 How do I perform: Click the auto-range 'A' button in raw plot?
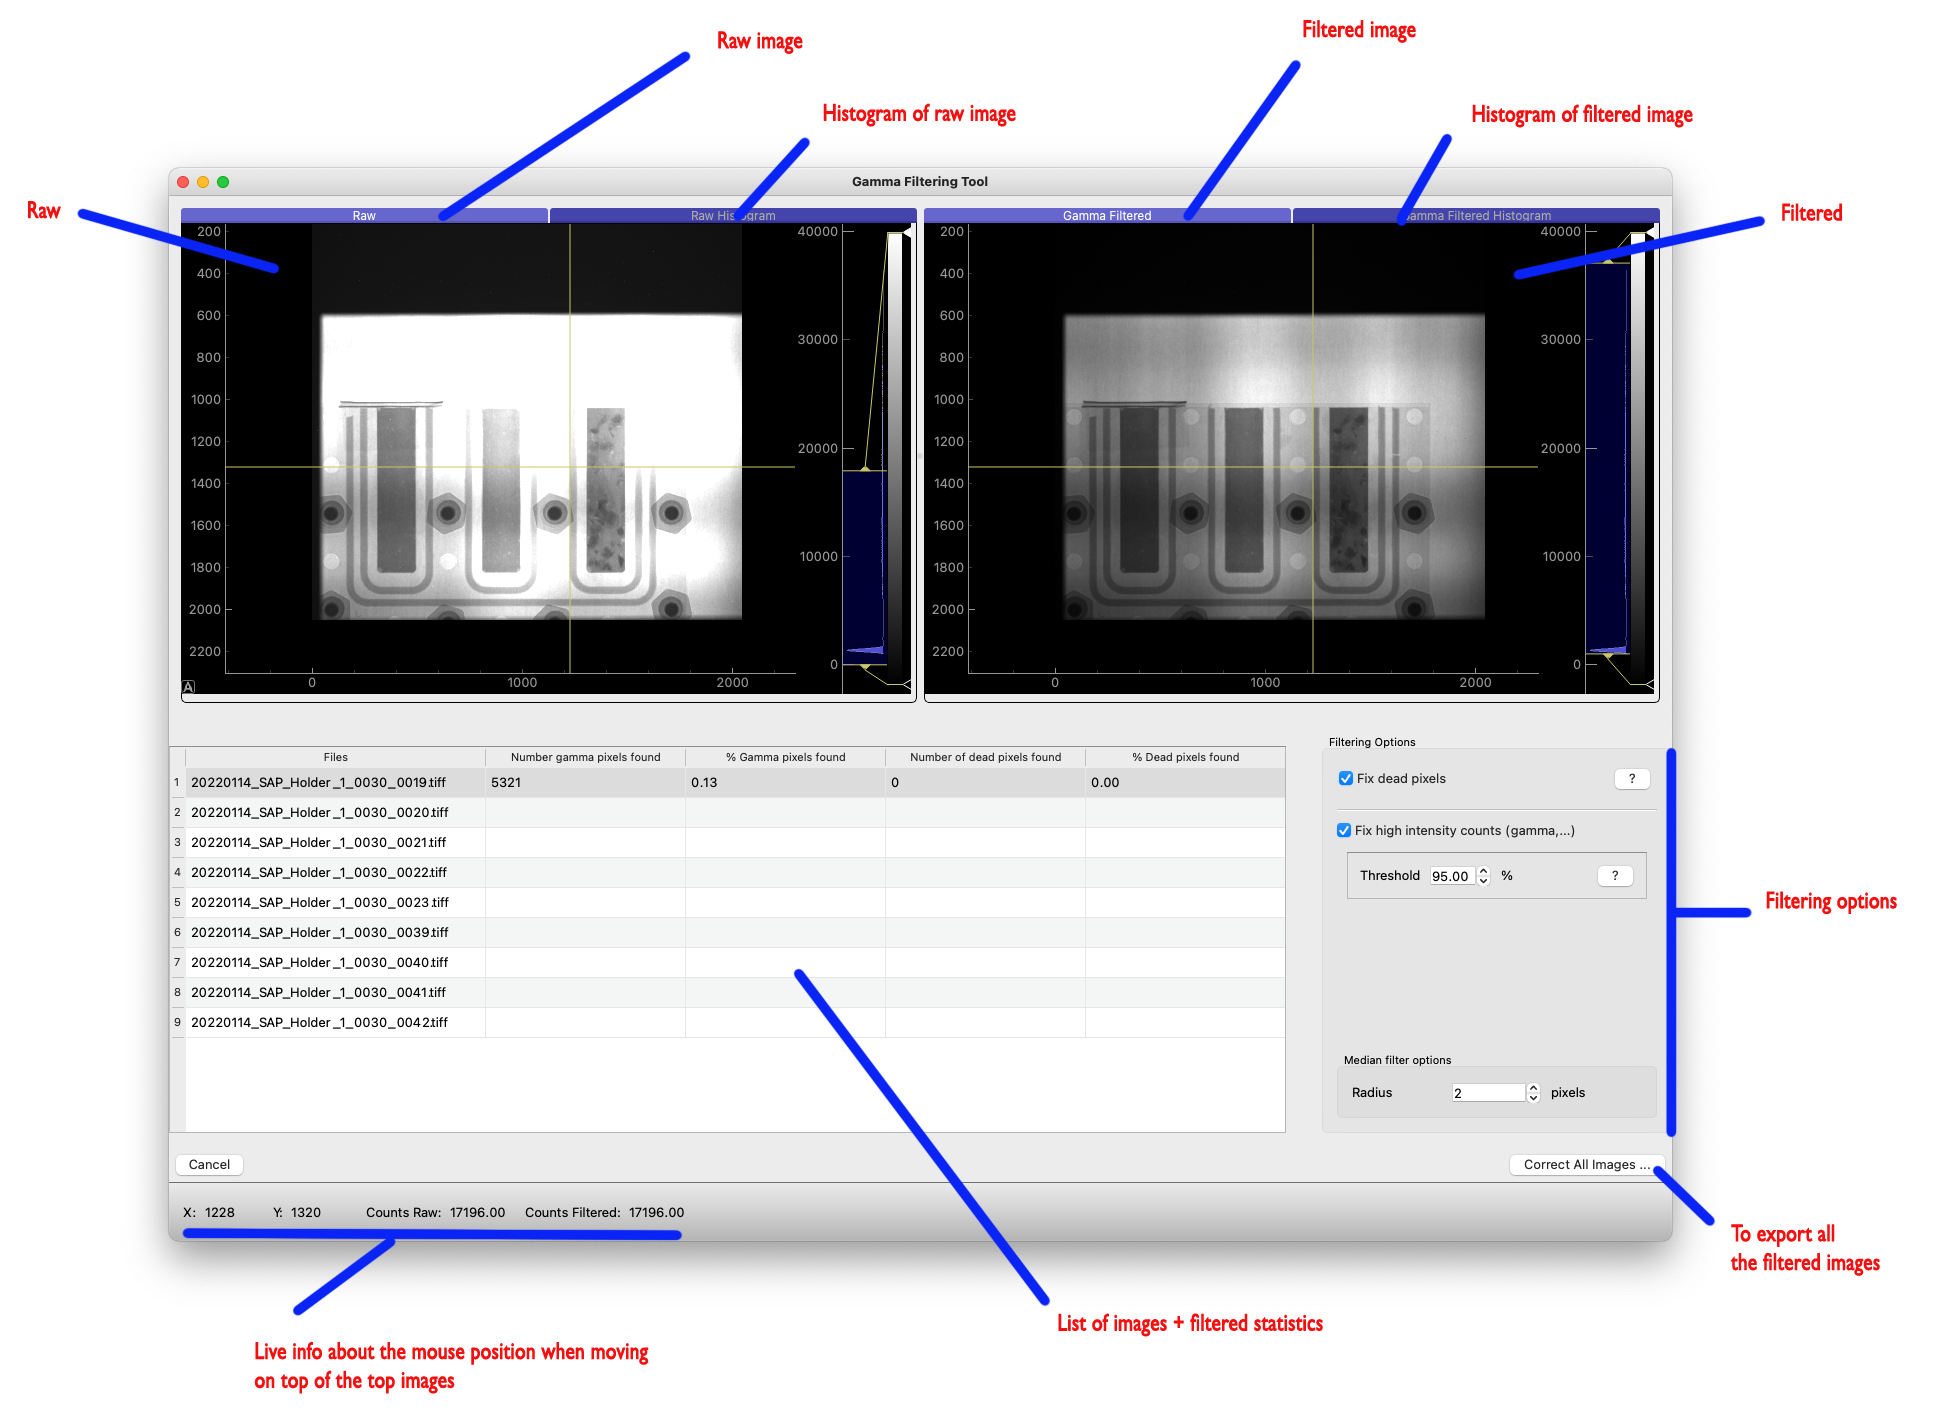(x=188, y=686)
